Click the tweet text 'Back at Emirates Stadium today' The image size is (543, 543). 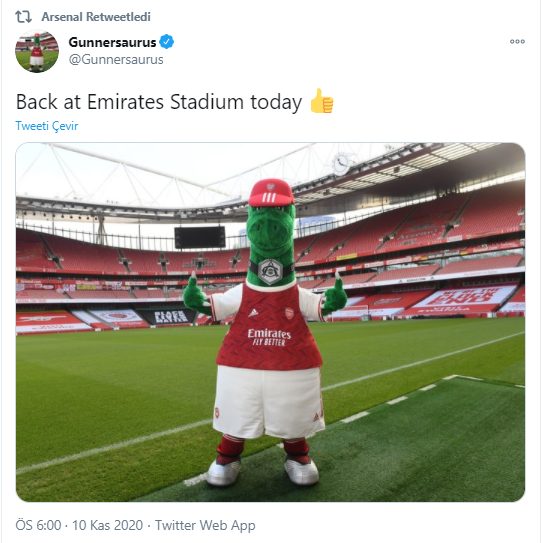coord(159,102)
